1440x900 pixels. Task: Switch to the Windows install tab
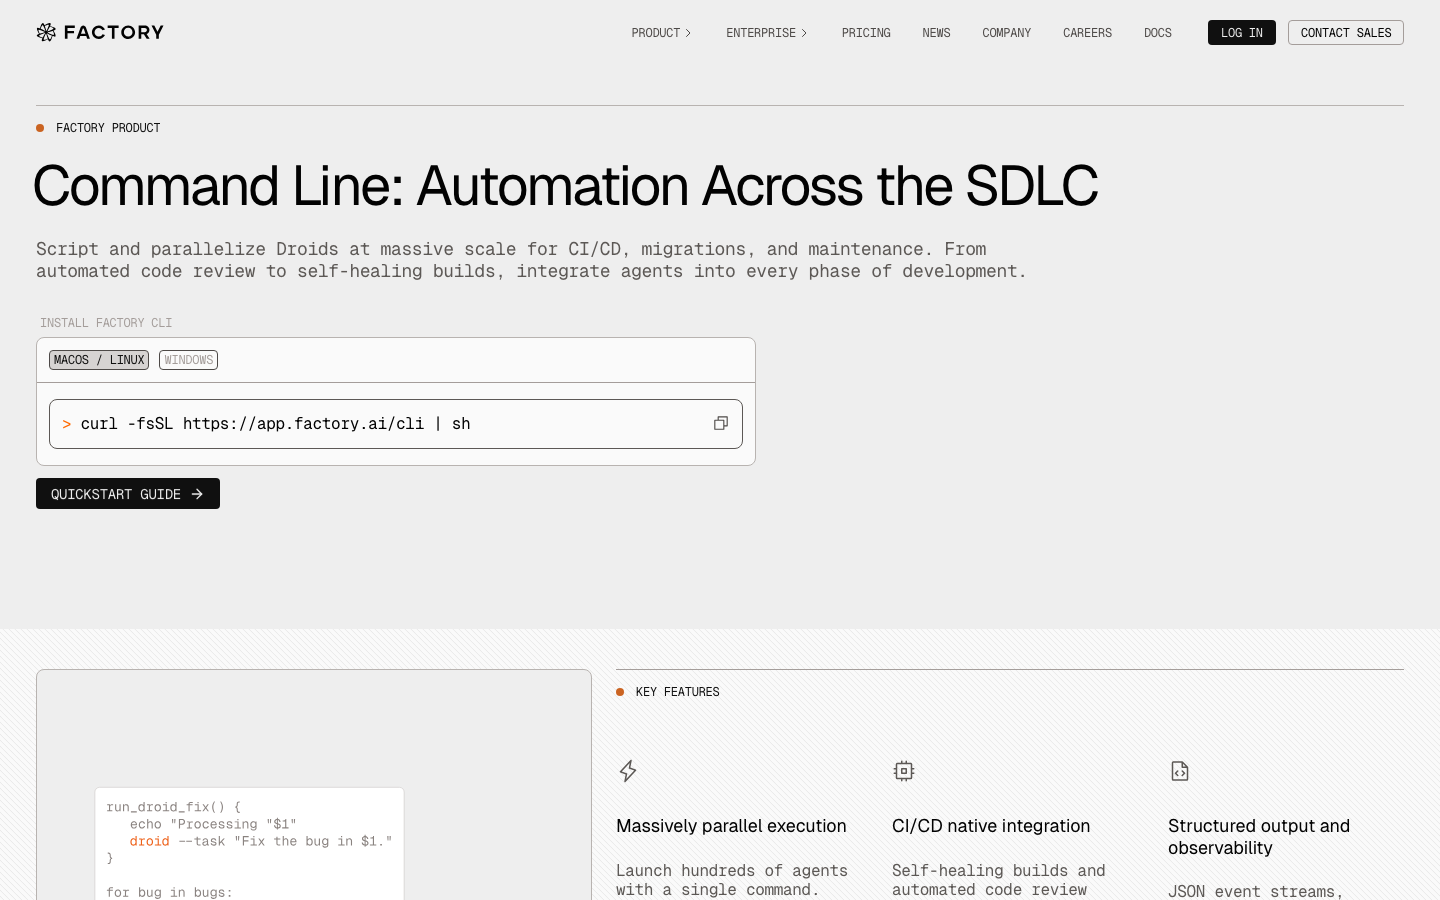pos(188,360)
